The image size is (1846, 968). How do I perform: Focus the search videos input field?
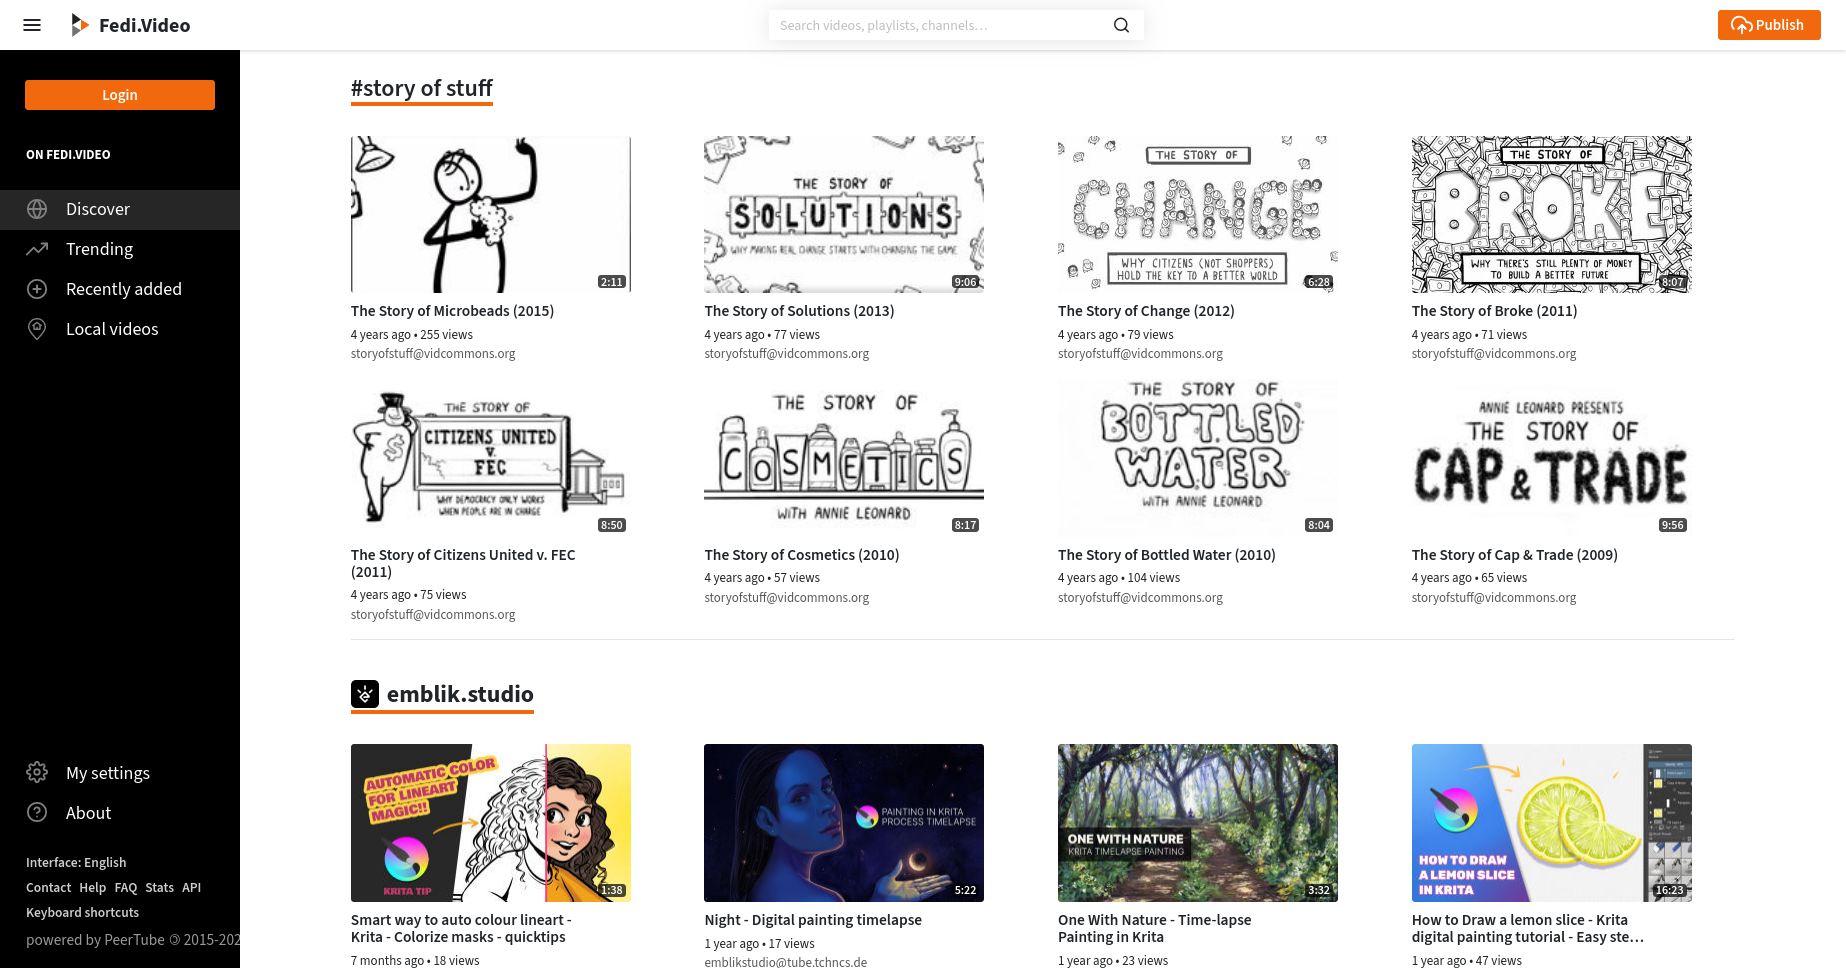pyautogui.click(x=940, y=25)
